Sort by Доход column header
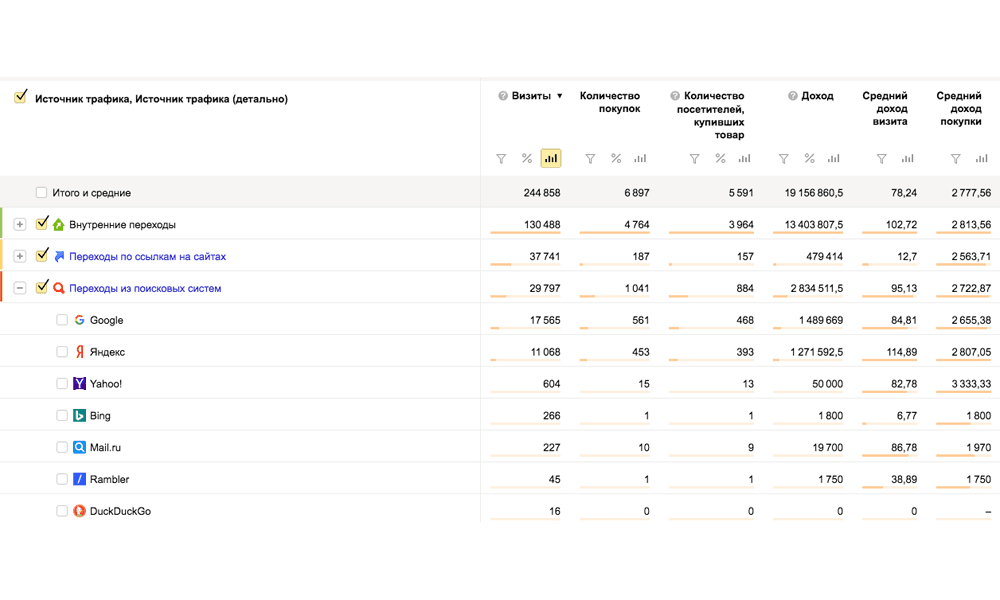 coord(817,96)
